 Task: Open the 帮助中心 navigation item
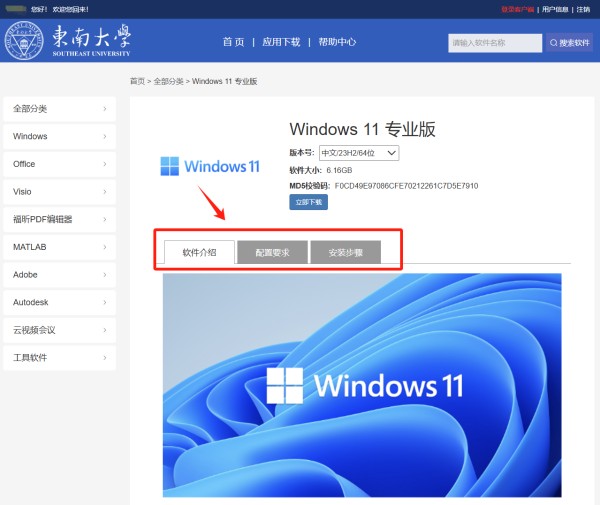(x=337, y=42)
